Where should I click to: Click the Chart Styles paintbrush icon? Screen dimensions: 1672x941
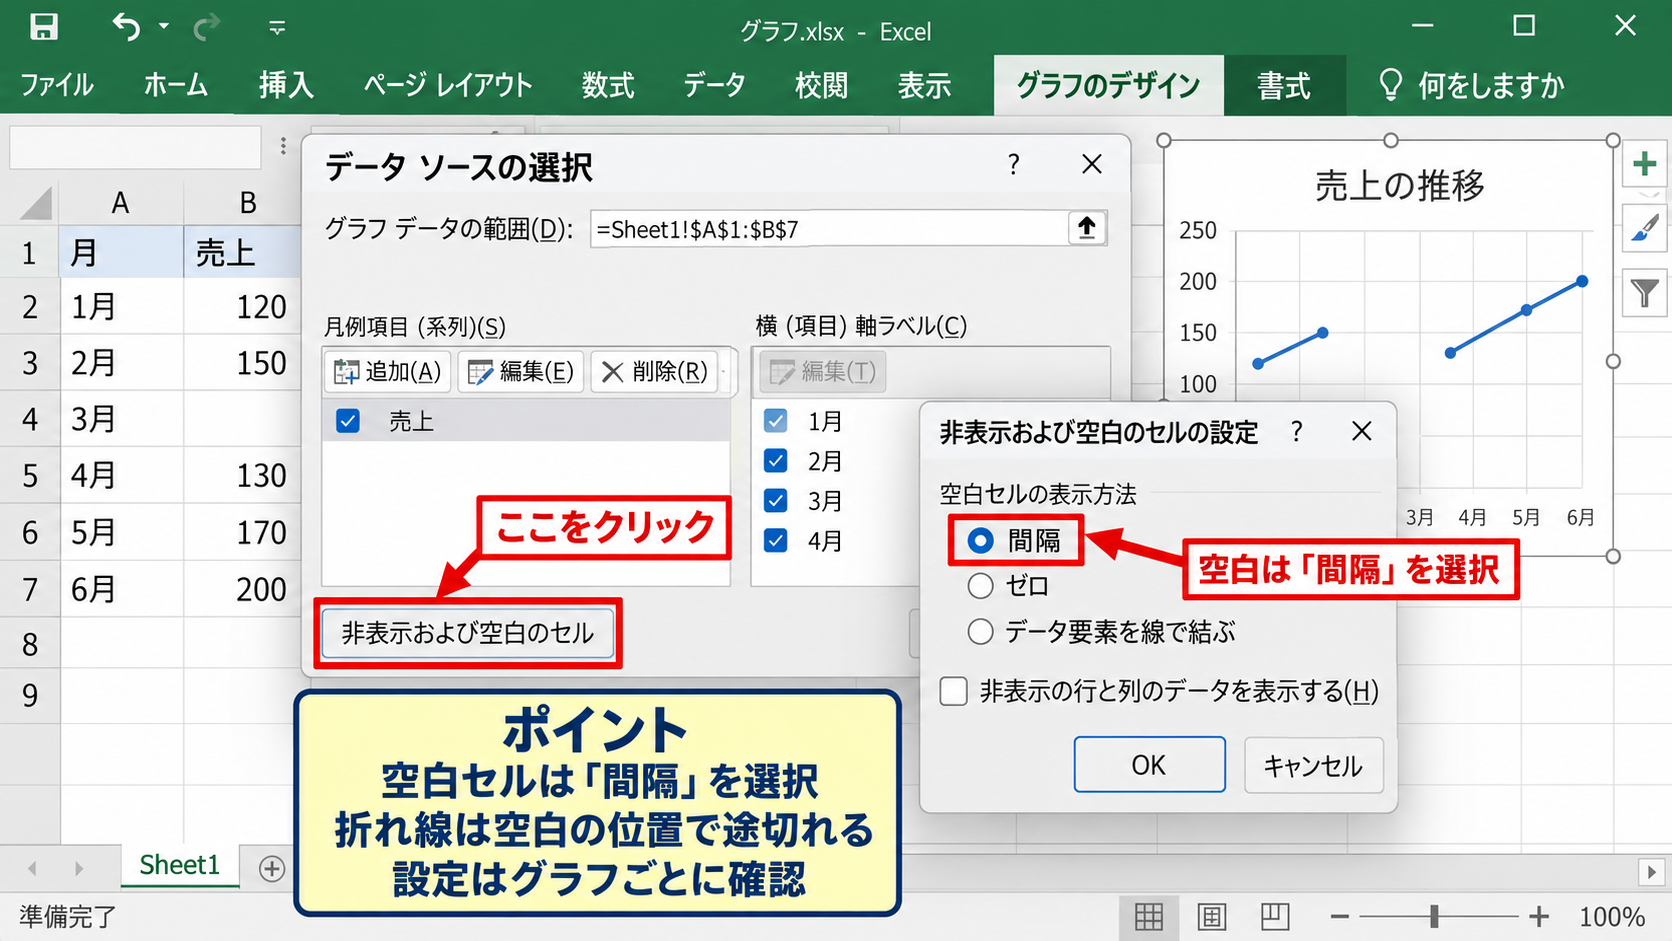(x=1645, y=228)
